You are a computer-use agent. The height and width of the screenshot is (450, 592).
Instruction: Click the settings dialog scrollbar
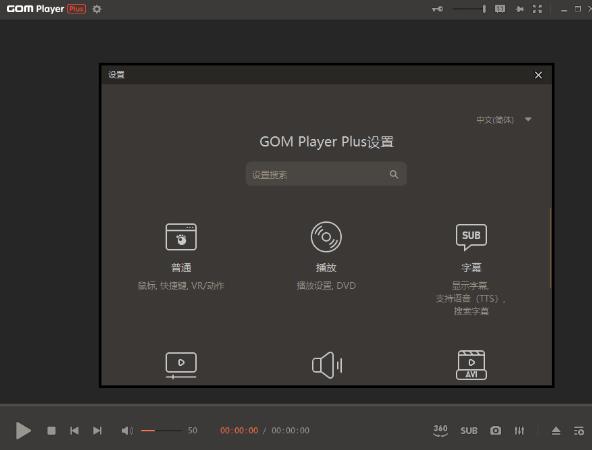point(550,248)
